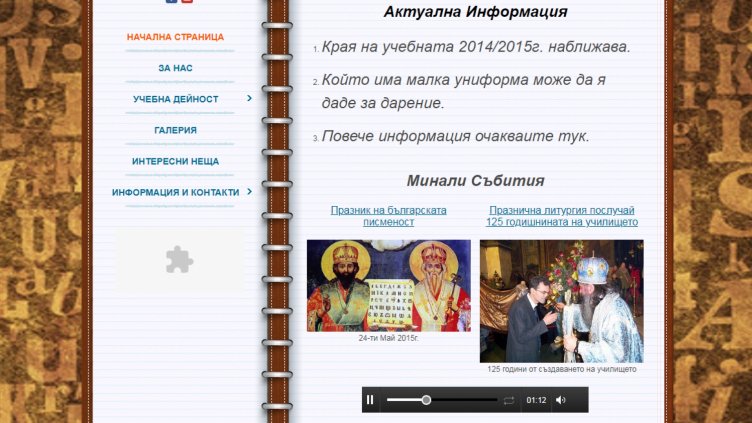
Task: Expand the УЧЕБНА ДЕЙНОСТ submenu arrow
Action: [249, 98]
